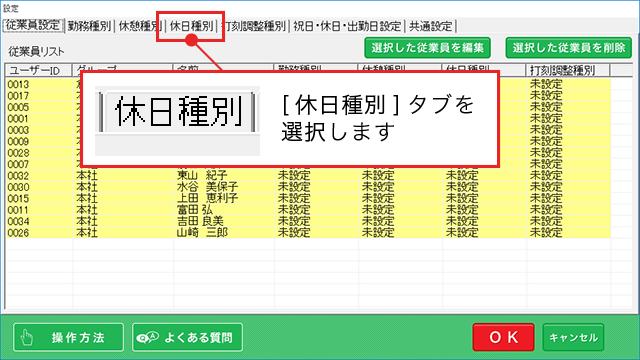
Task: Open the 打刻調整種別 tab
Action: pos(253,26)
